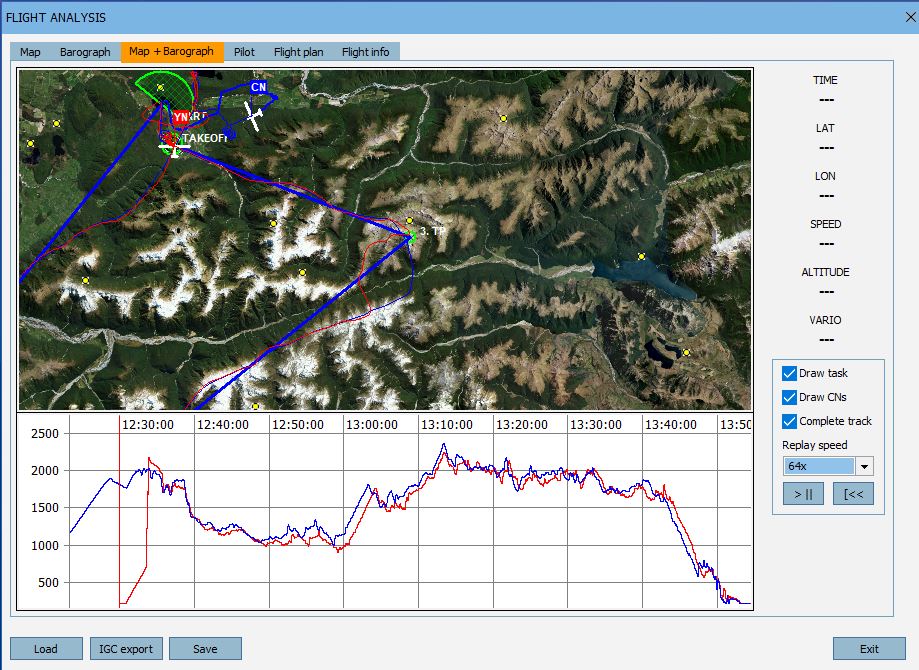Uncheck the Draw CNs option
Viewport: 919px width, 670px height.
click(790, 397)
